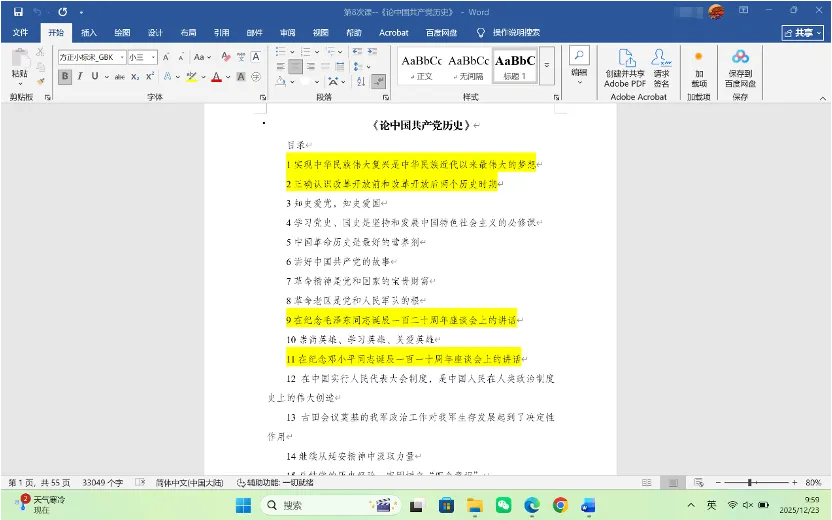Decrease paragraph indent icon
This screenshot has width=832, height=520.
point(357,51)
